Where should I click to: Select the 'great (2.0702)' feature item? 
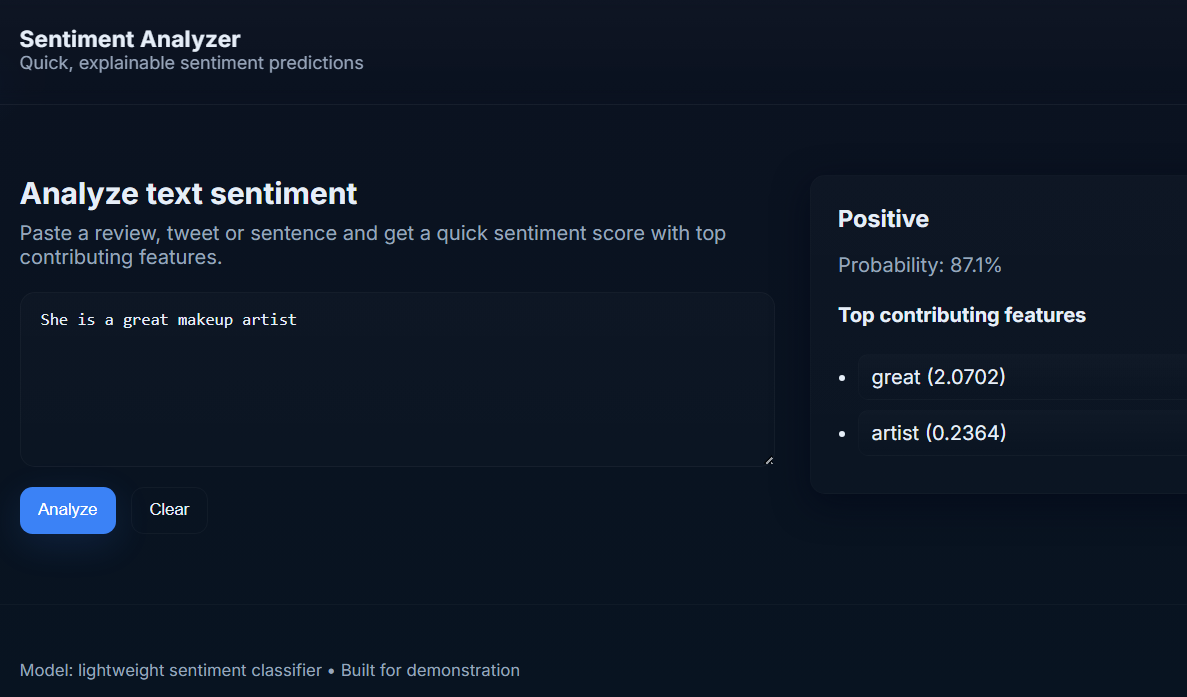tap(938, 377)
